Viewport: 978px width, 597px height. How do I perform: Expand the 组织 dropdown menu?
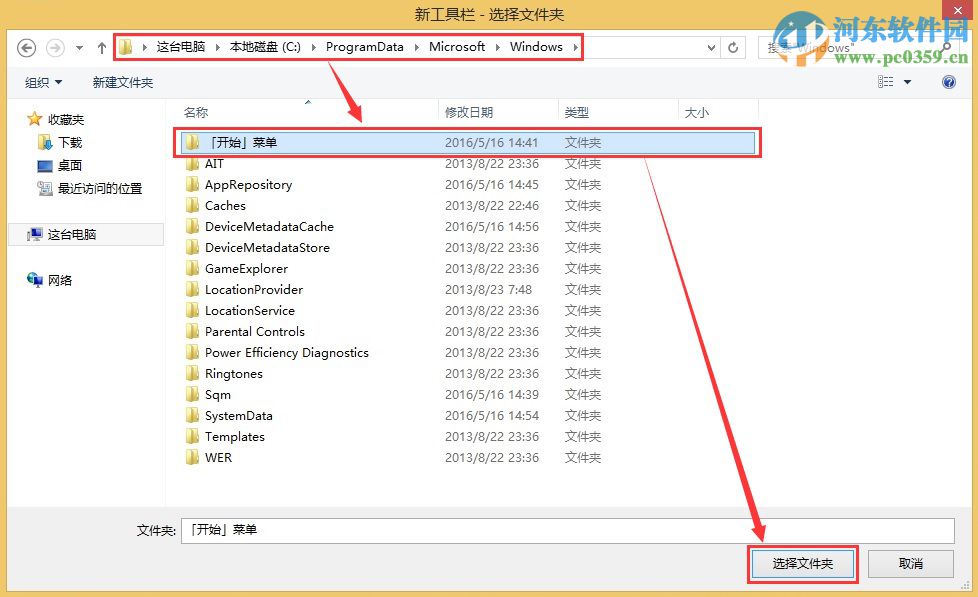point(42,82)
